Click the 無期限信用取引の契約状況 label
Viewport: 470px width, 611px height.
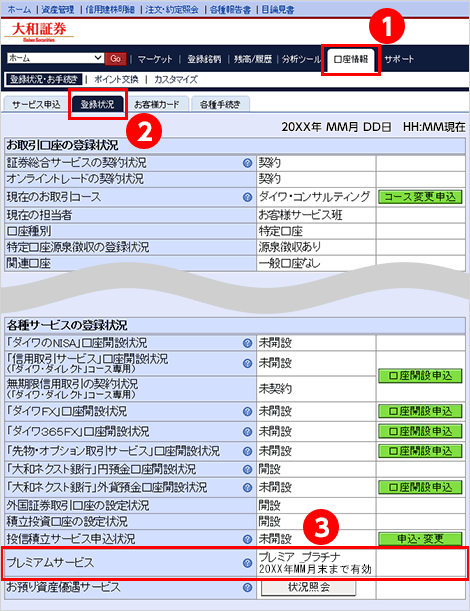coord(72,384)
